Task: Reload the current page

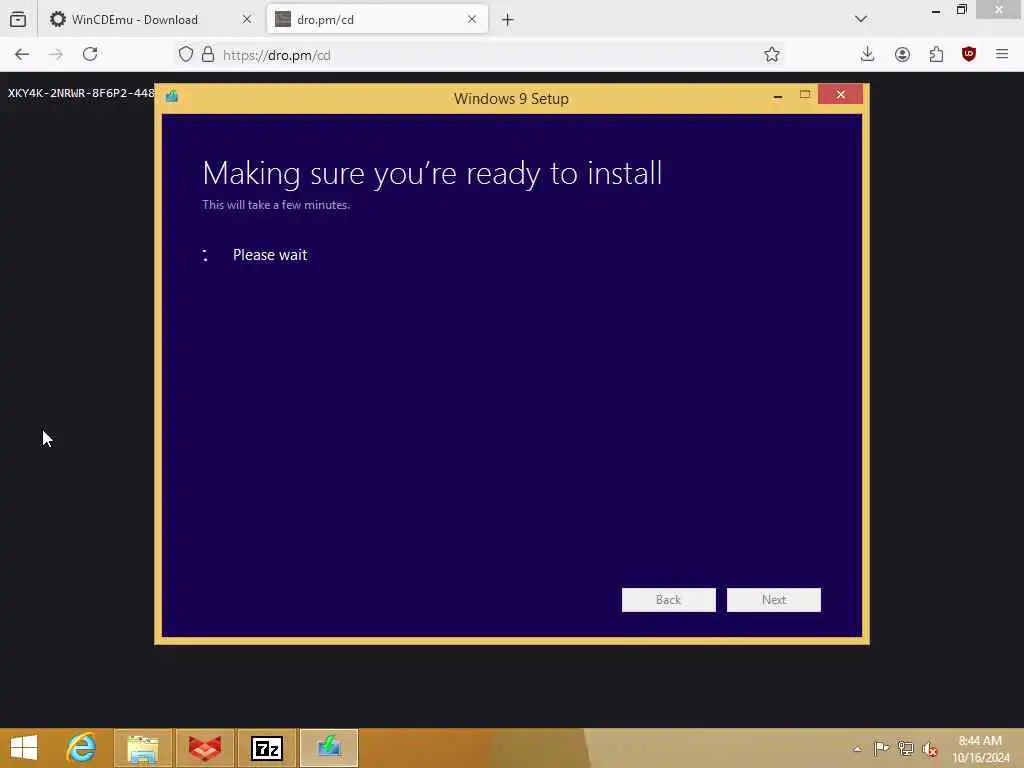Action: [90, 54]
